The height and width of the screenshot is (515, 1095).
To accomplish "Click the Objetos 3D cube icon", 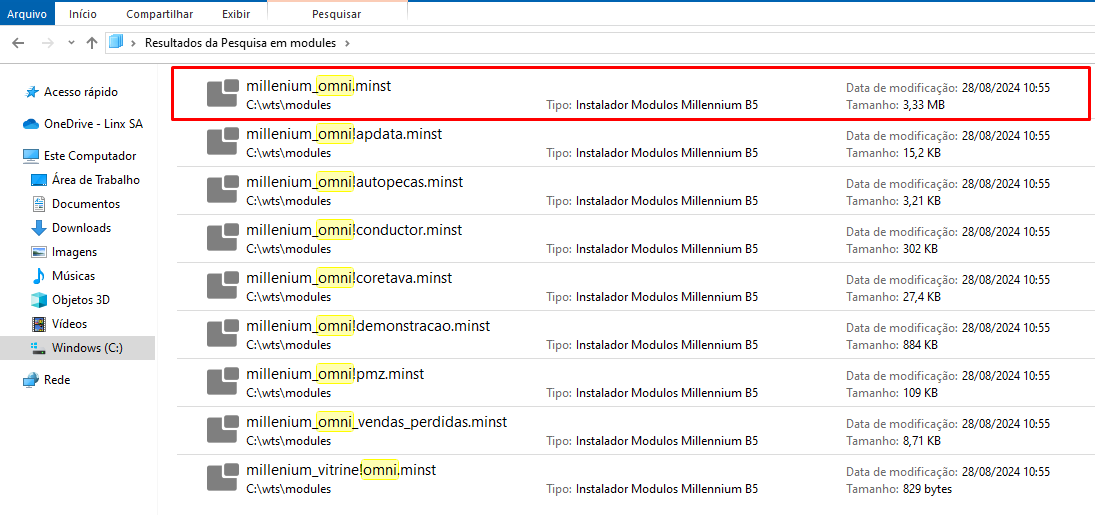I will click(x=39, y=300).
